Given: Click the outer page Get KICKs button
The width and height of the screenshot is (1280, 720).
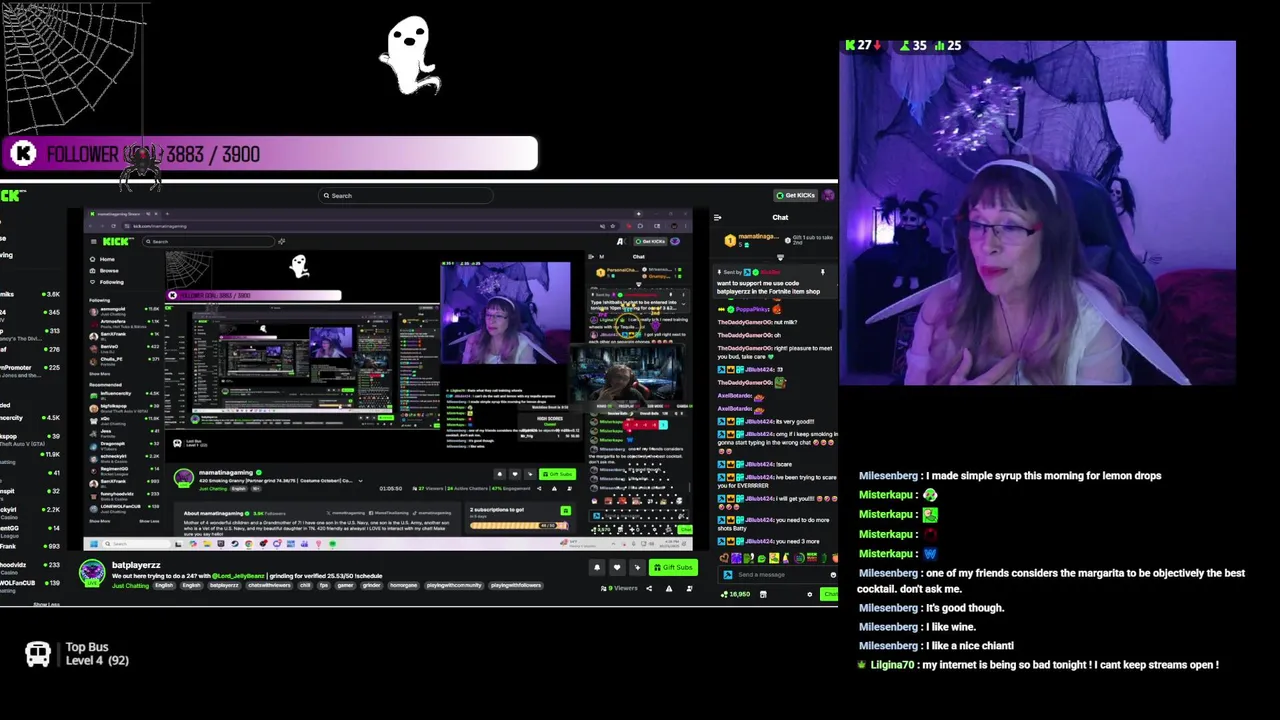Looking at the screenshot, I should [797, 195].
